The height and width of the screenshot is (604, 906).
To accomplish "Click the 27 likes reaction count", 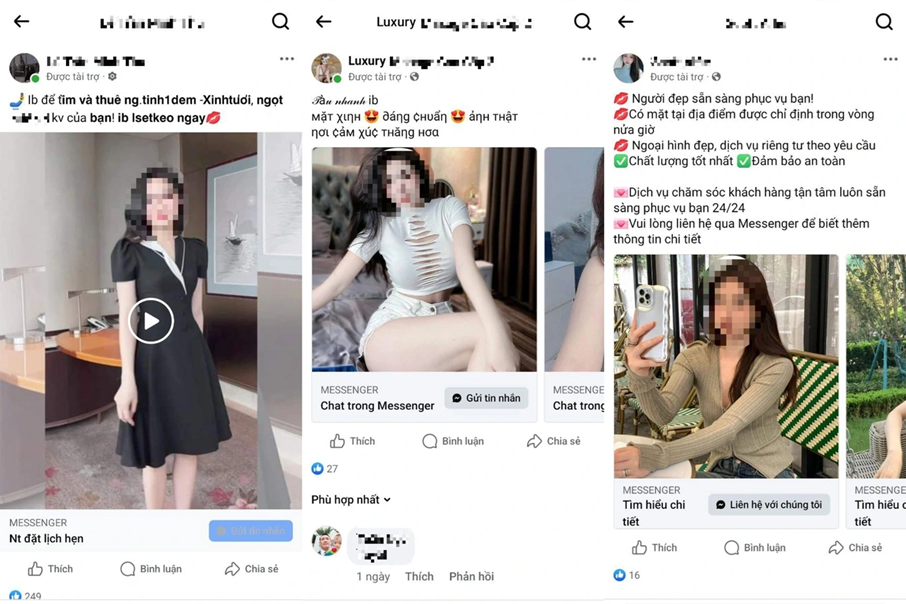I will click(325, 469).
